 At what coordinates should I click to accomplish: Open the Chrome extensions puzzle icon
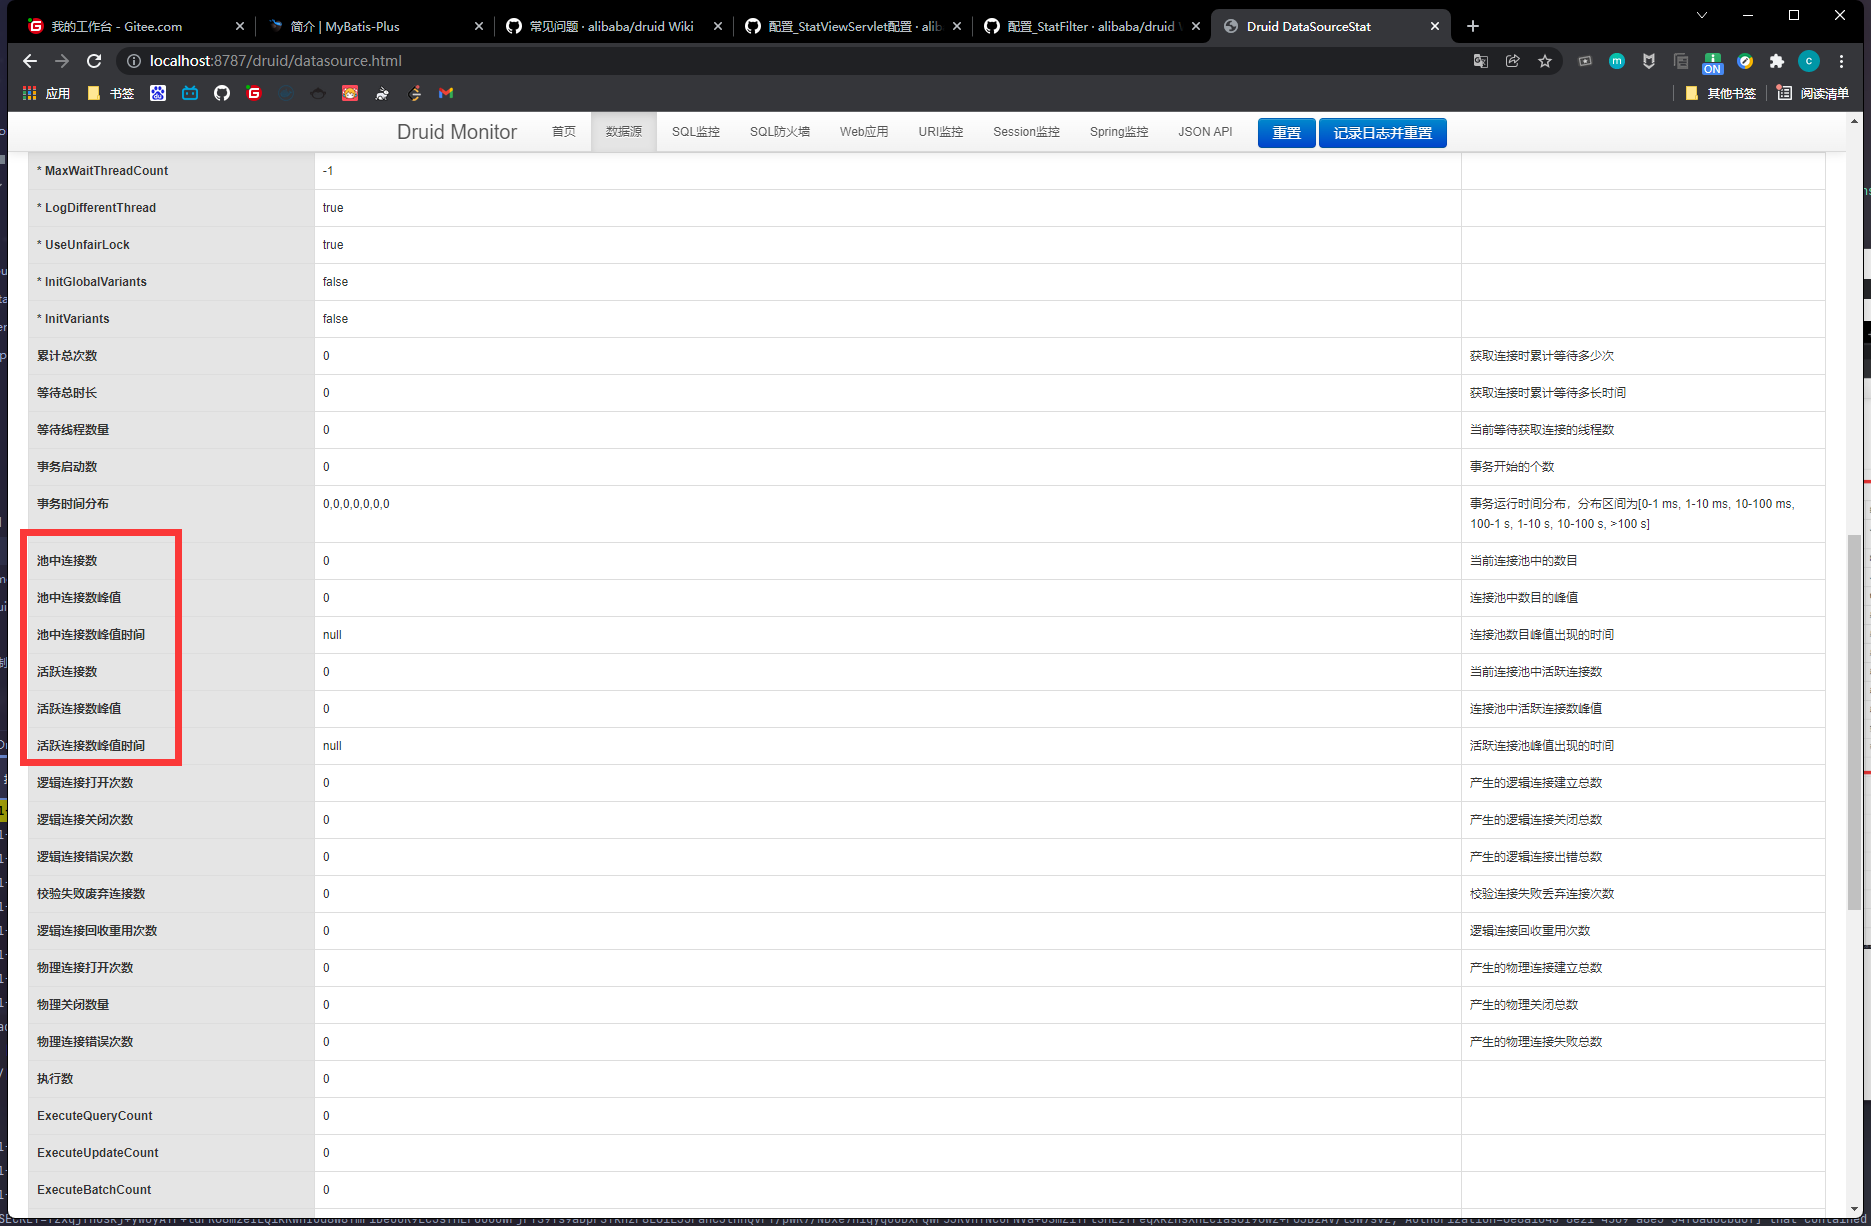click(1777, 61)
